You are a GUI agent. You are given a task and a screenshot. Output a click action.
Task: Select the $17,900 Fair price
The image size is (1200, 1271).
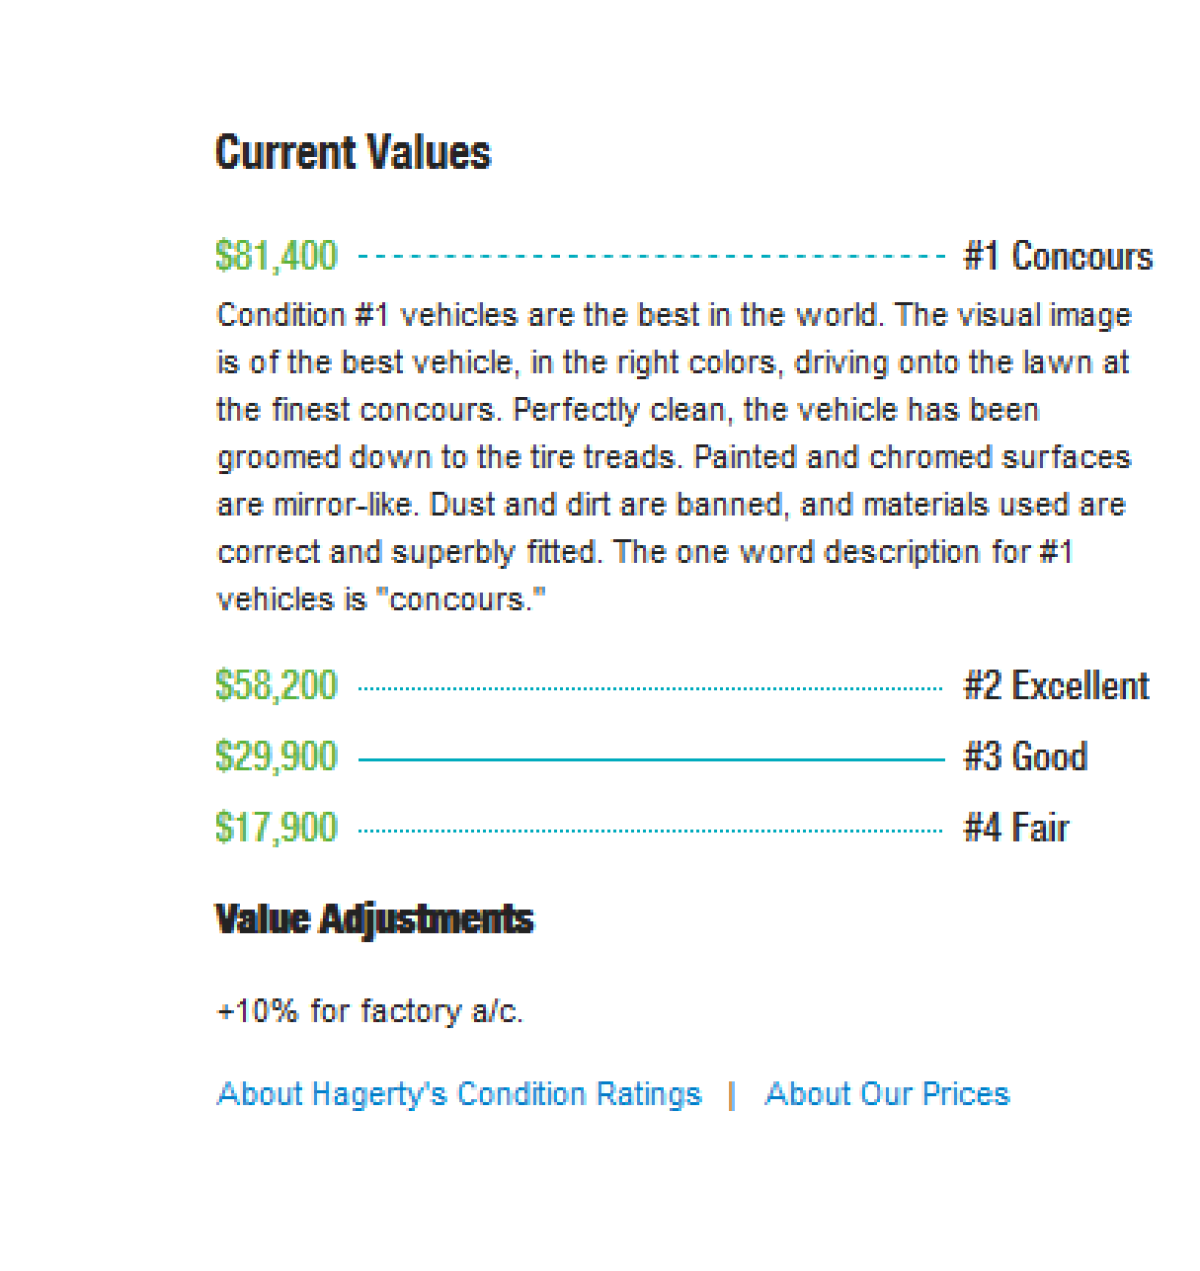click(277, 828)
